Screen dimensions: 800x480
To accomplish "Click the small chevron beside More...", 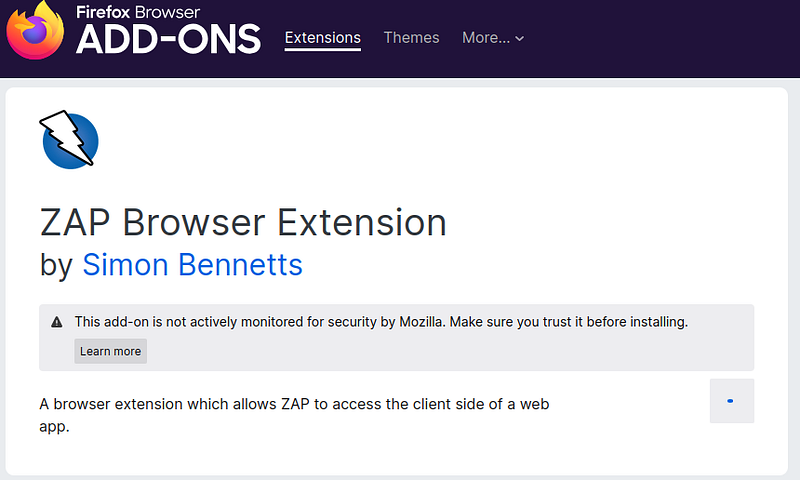I will [x=519, y=38].
